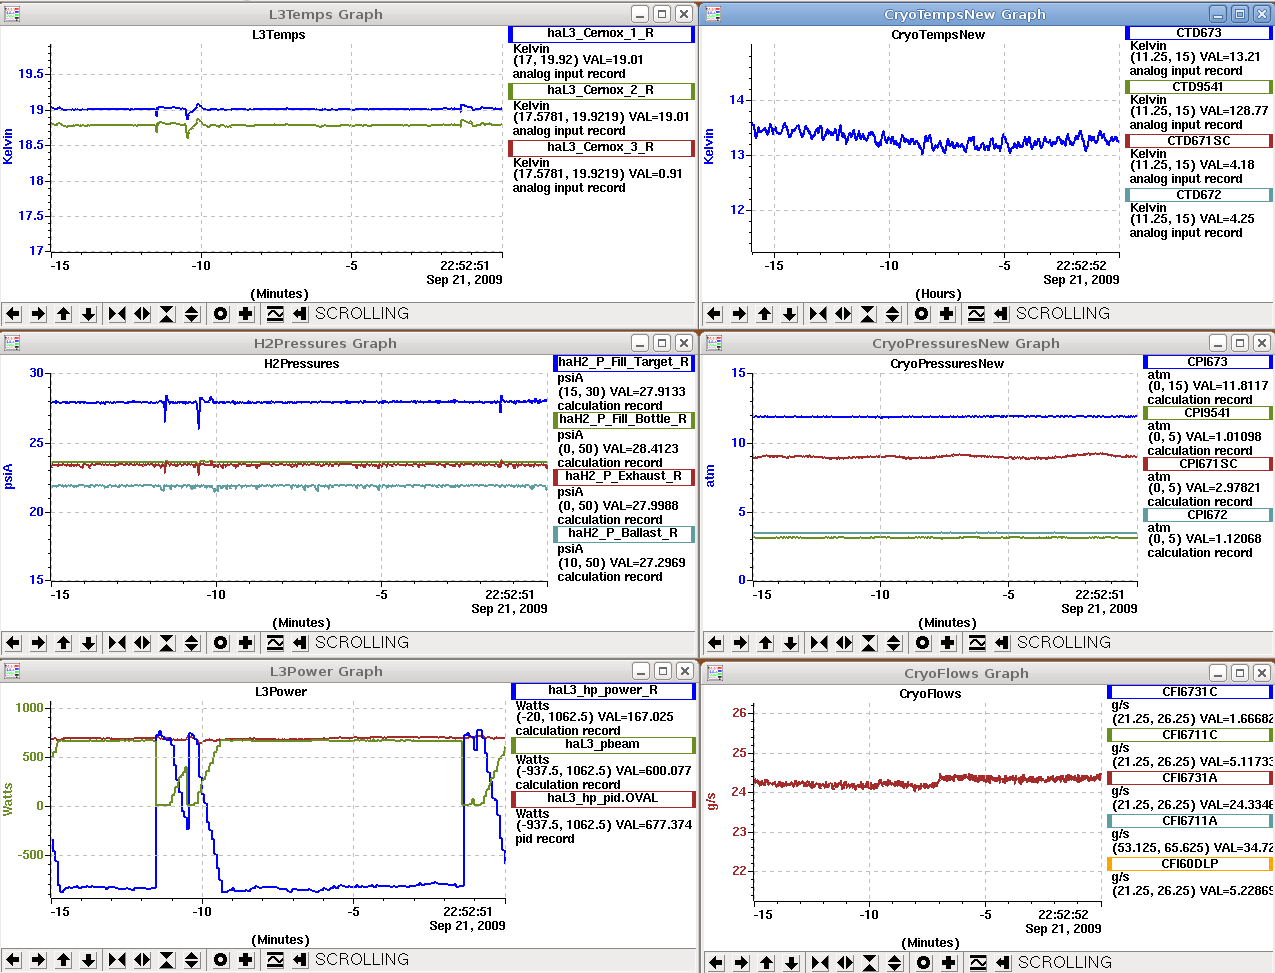
Task: Select CFI60DLP legend entry
Action: pyautogui.click(x=1190, y=864)
